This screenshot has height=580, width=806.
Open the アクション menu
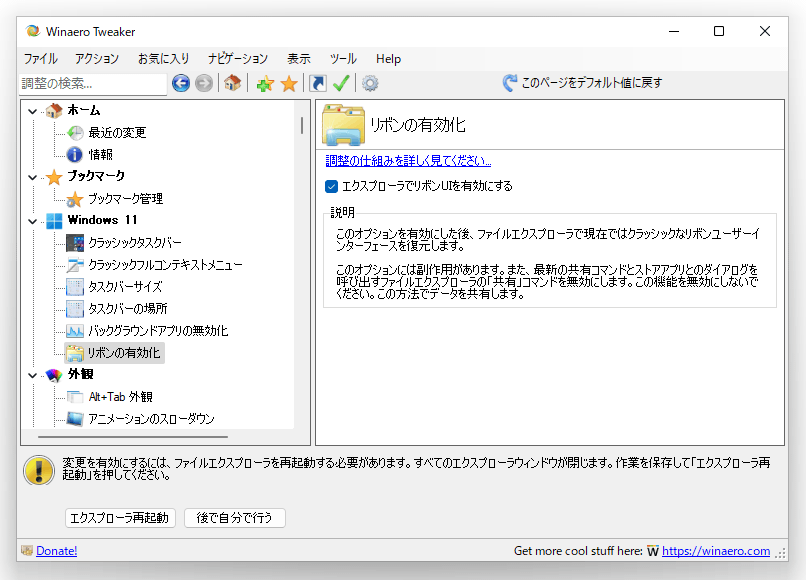(97, 59)
